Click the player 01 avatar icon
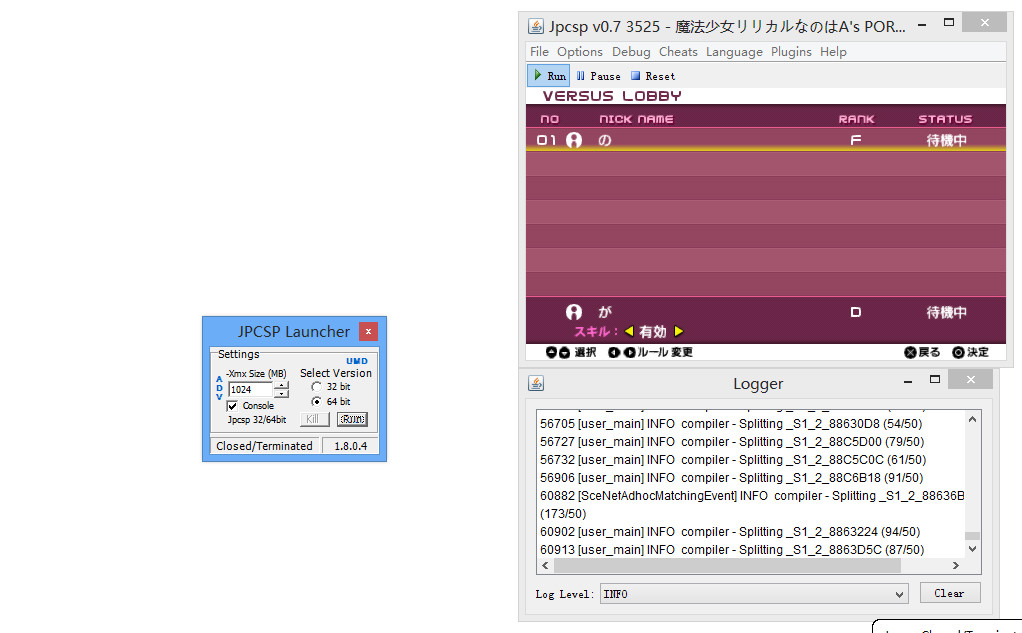The width and height of the screenshot is (1022, 633). [x=574, y=141]
